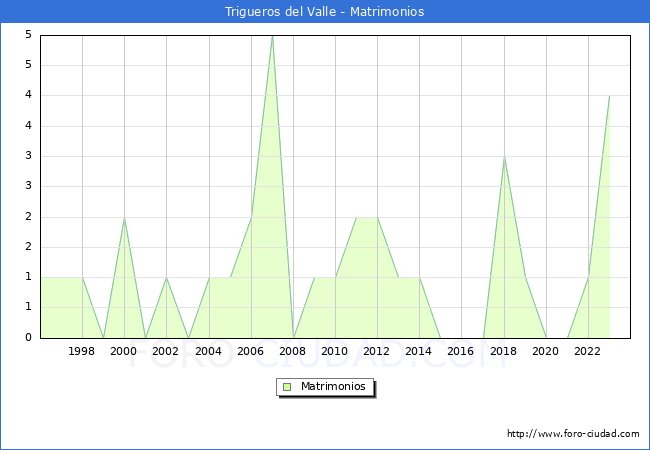This screenshot has height=450, width=650.
Task: Click the chart title Trigueros del Valle - Matrimonios
Action: point(325,12)
